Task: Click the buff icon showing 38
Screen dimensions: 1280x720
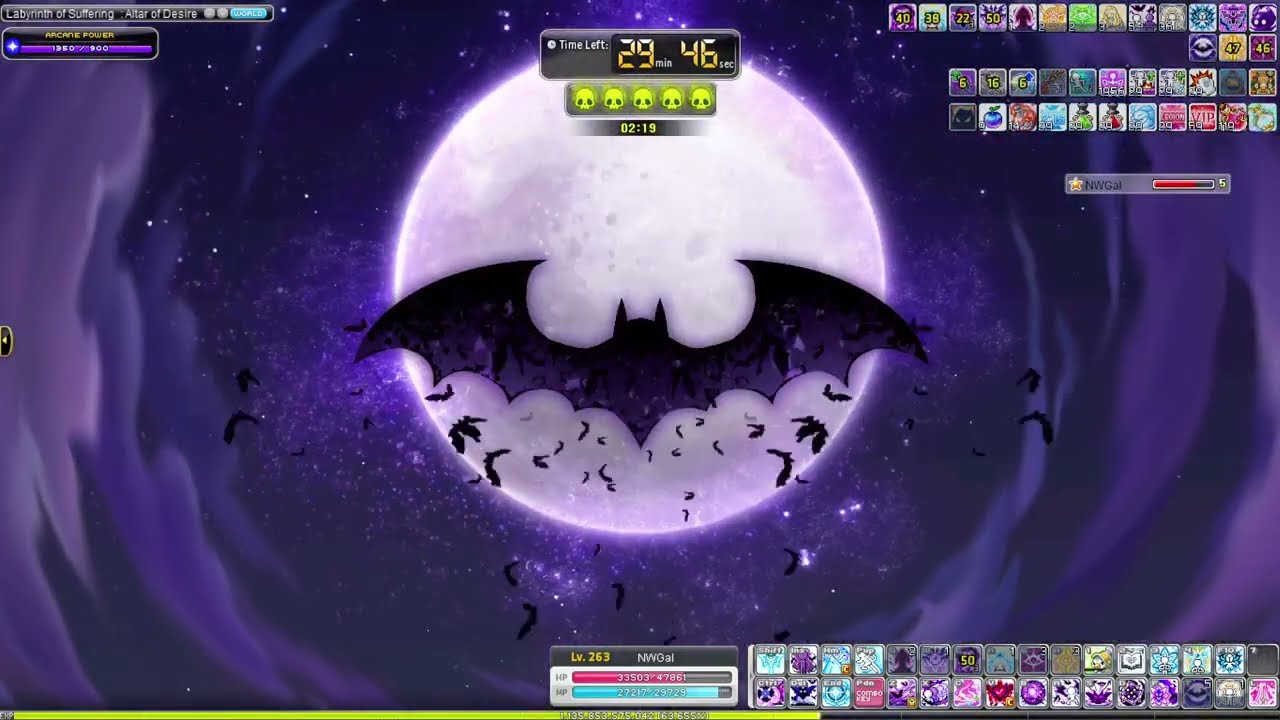Action: point(933,18)
